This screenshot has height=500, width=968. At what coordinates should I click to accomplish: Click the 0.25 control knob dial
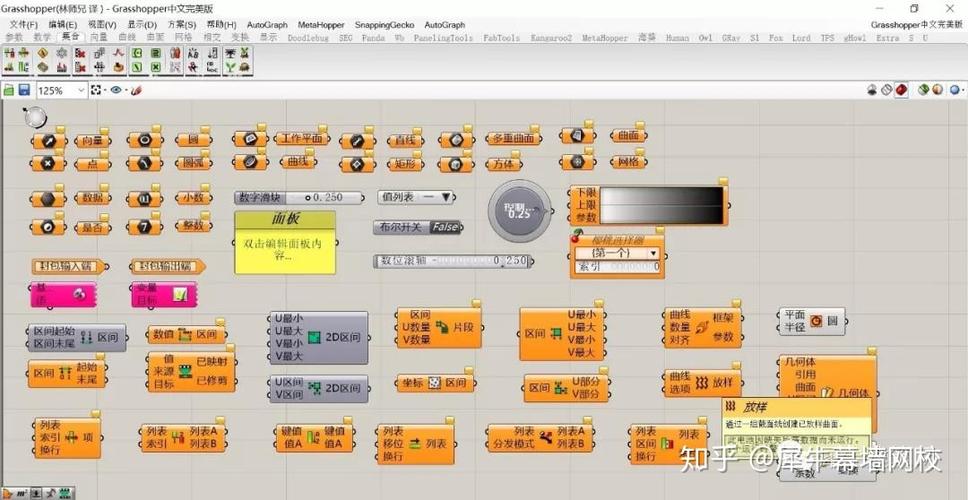tap(520, 211)
